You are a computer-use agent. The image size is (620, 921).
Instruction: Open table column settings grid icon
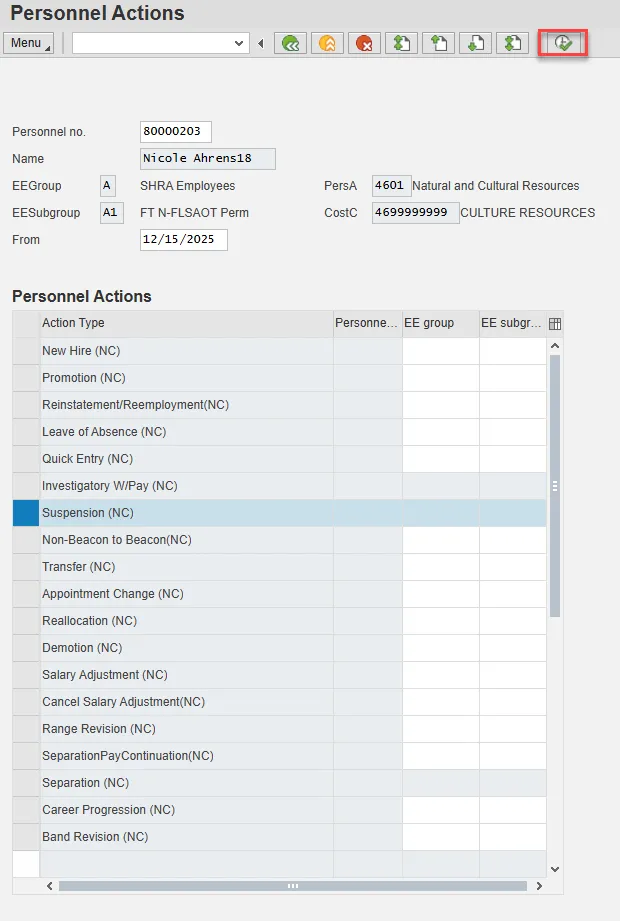[x=555, y=323]
